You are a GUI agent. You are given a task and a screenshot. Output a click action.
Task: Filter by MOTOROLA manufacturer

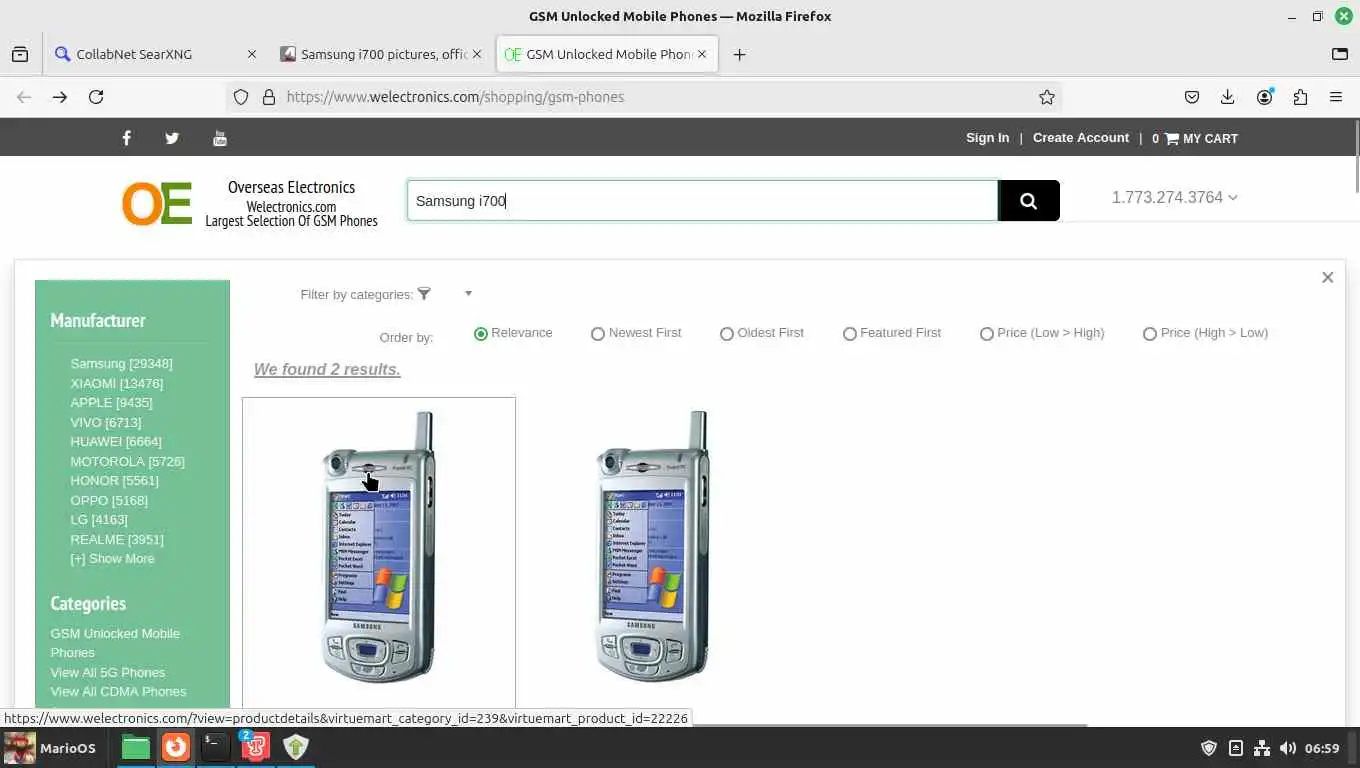127,461
